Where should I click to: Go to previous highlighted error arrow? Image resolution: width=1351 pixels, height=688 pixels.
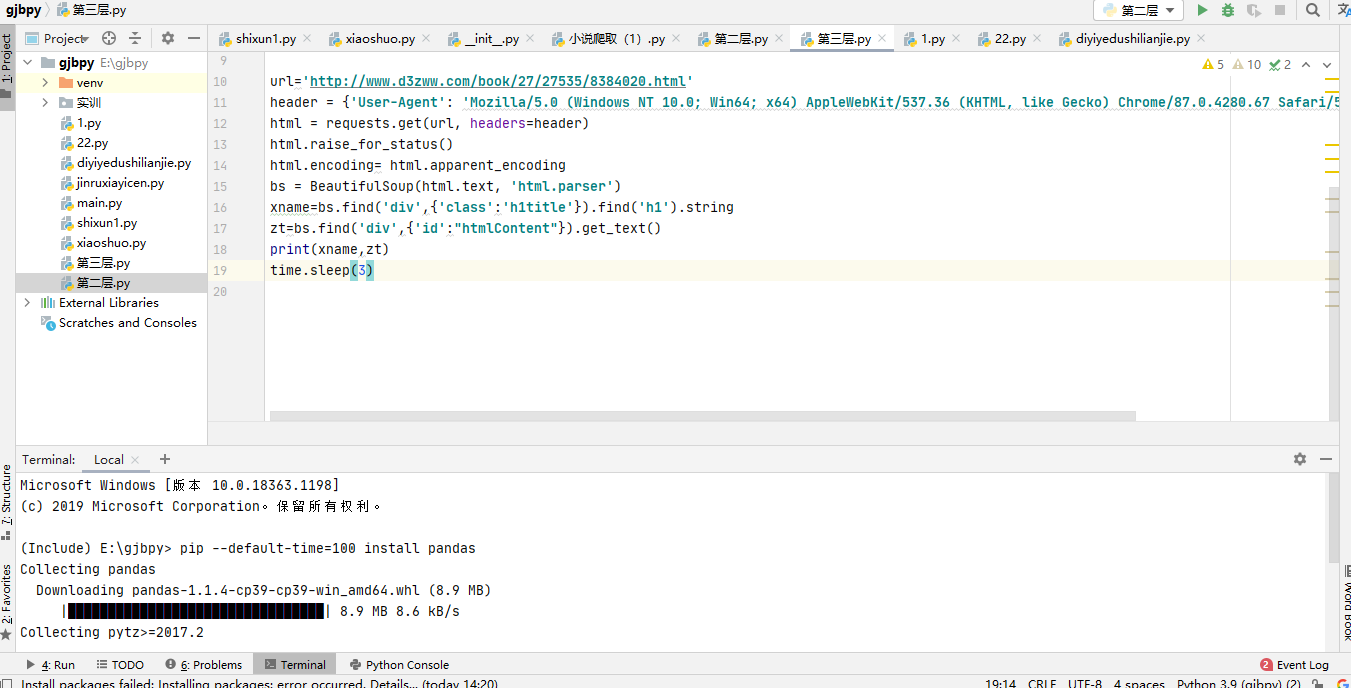1308,65
